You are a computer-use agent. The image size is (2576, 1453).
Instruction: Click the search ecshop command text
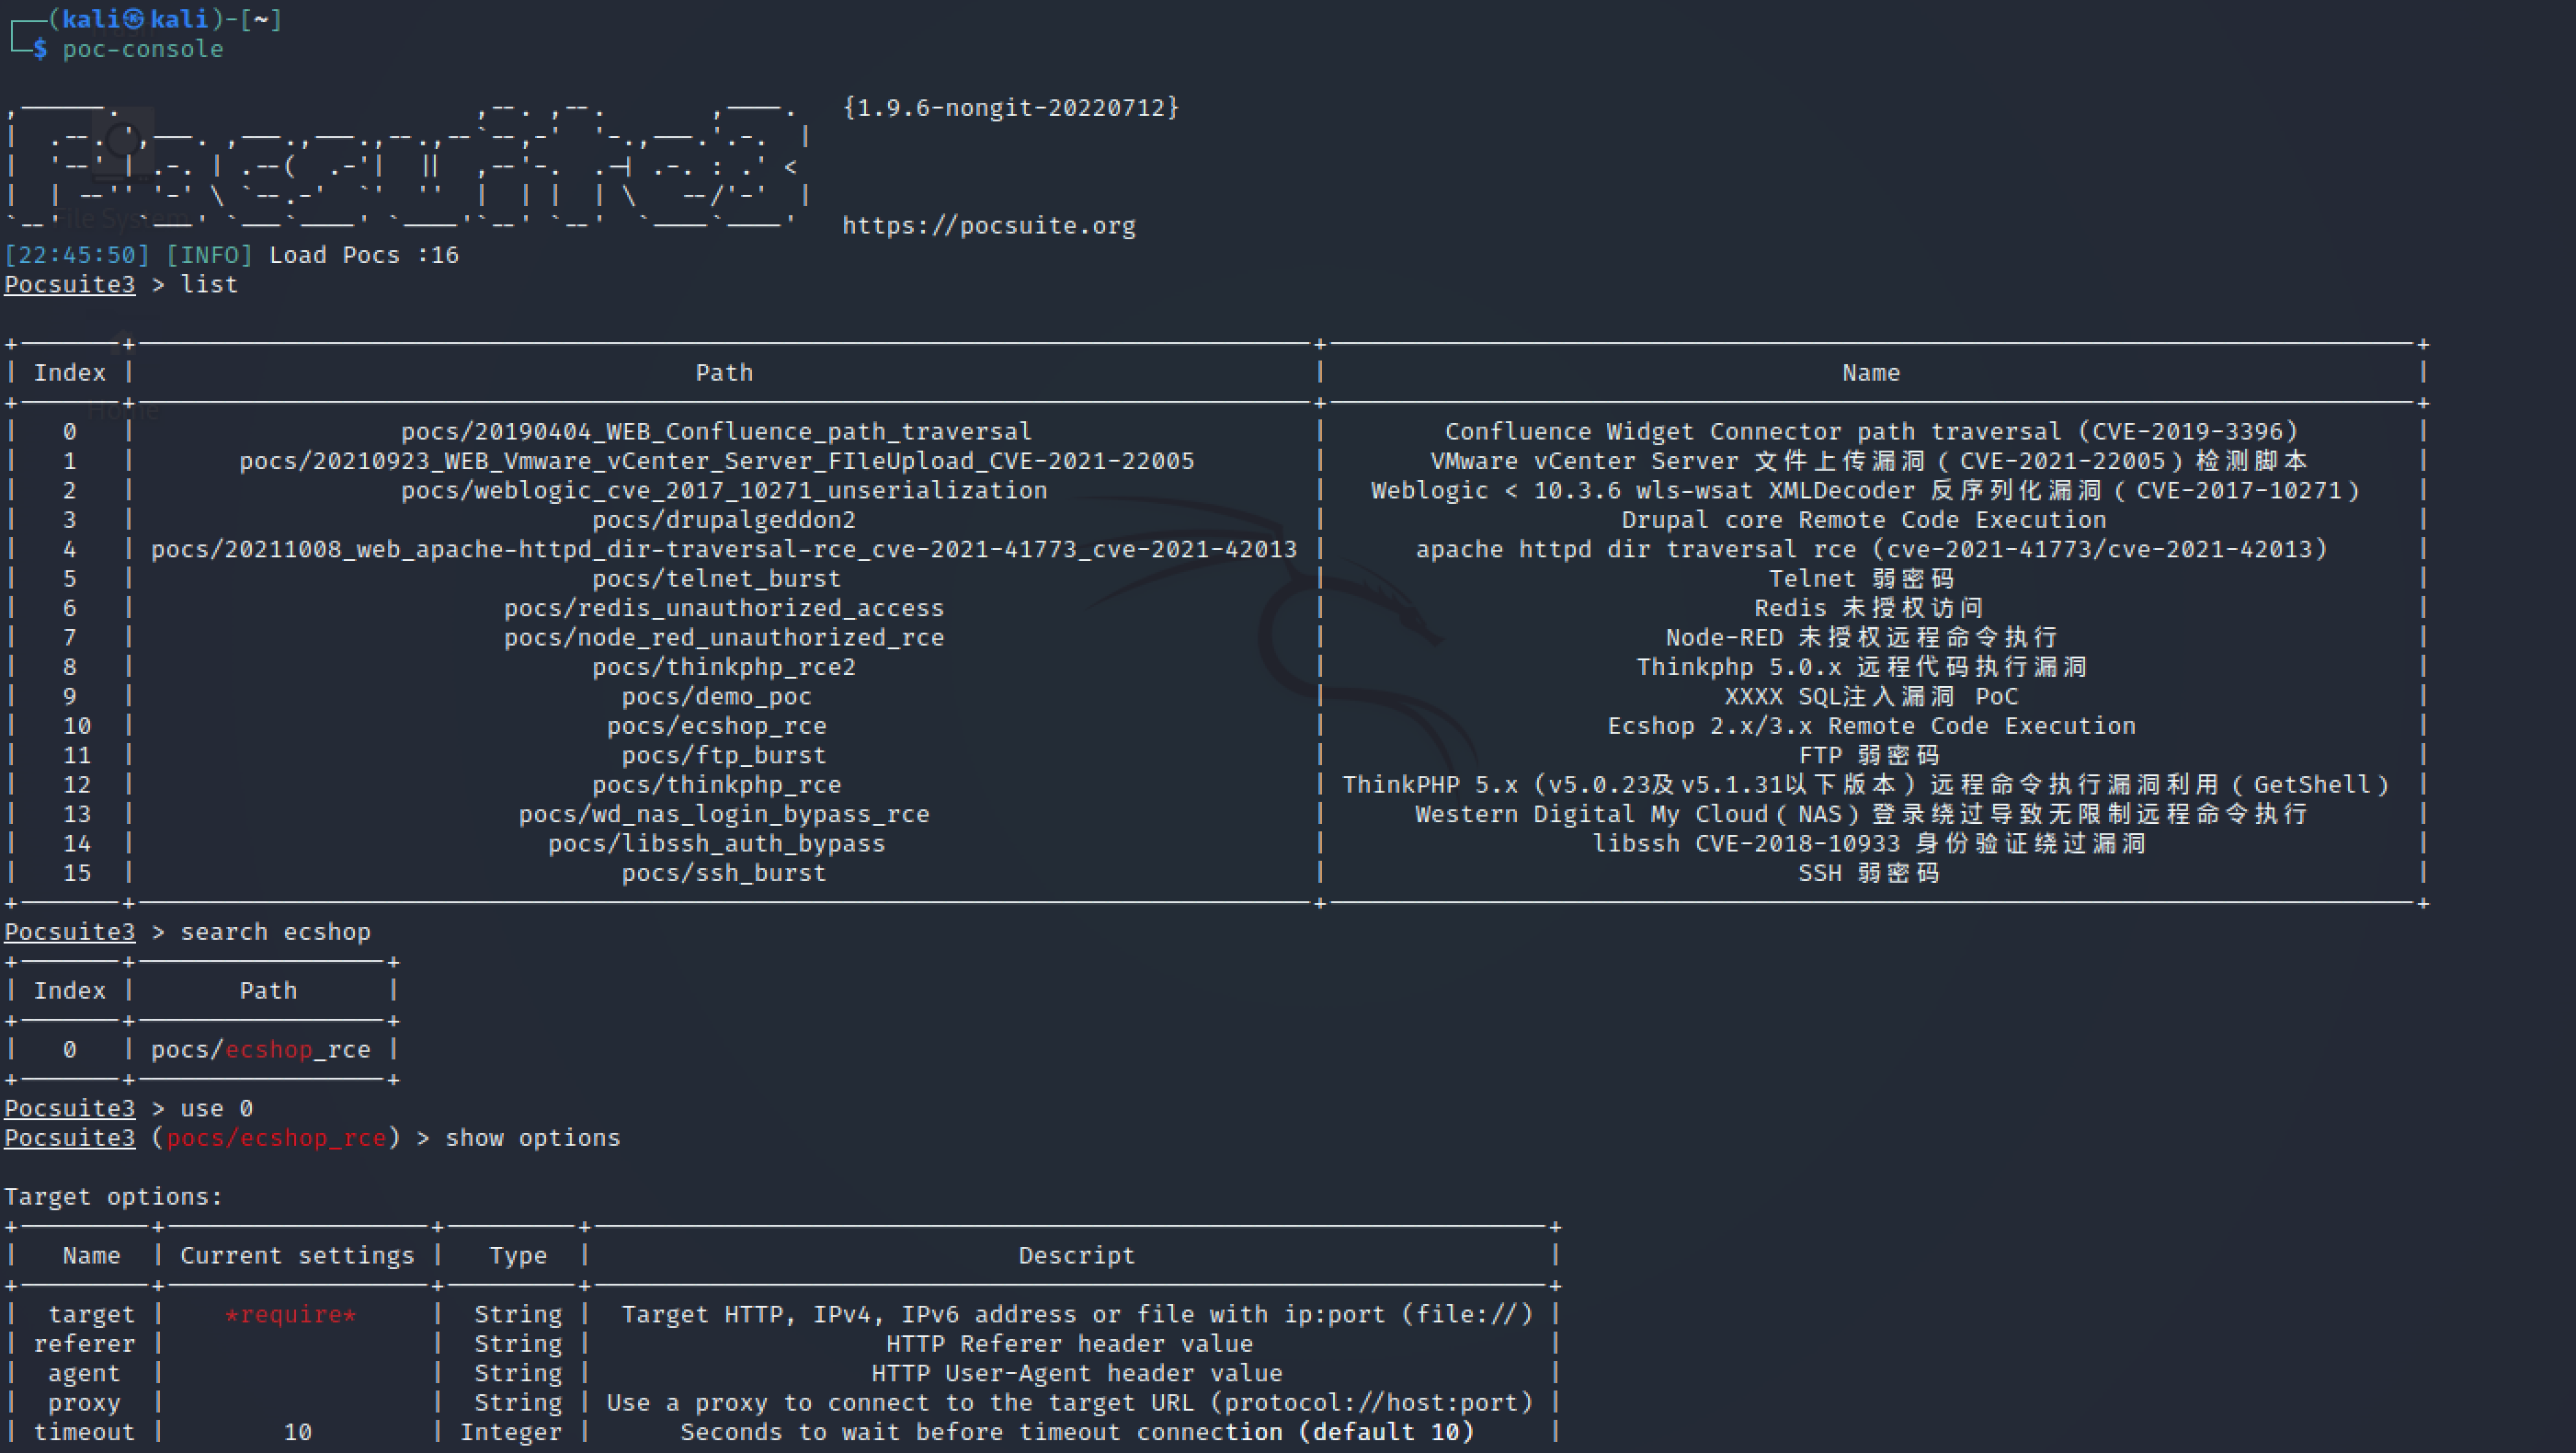click(x=275, y=931)
